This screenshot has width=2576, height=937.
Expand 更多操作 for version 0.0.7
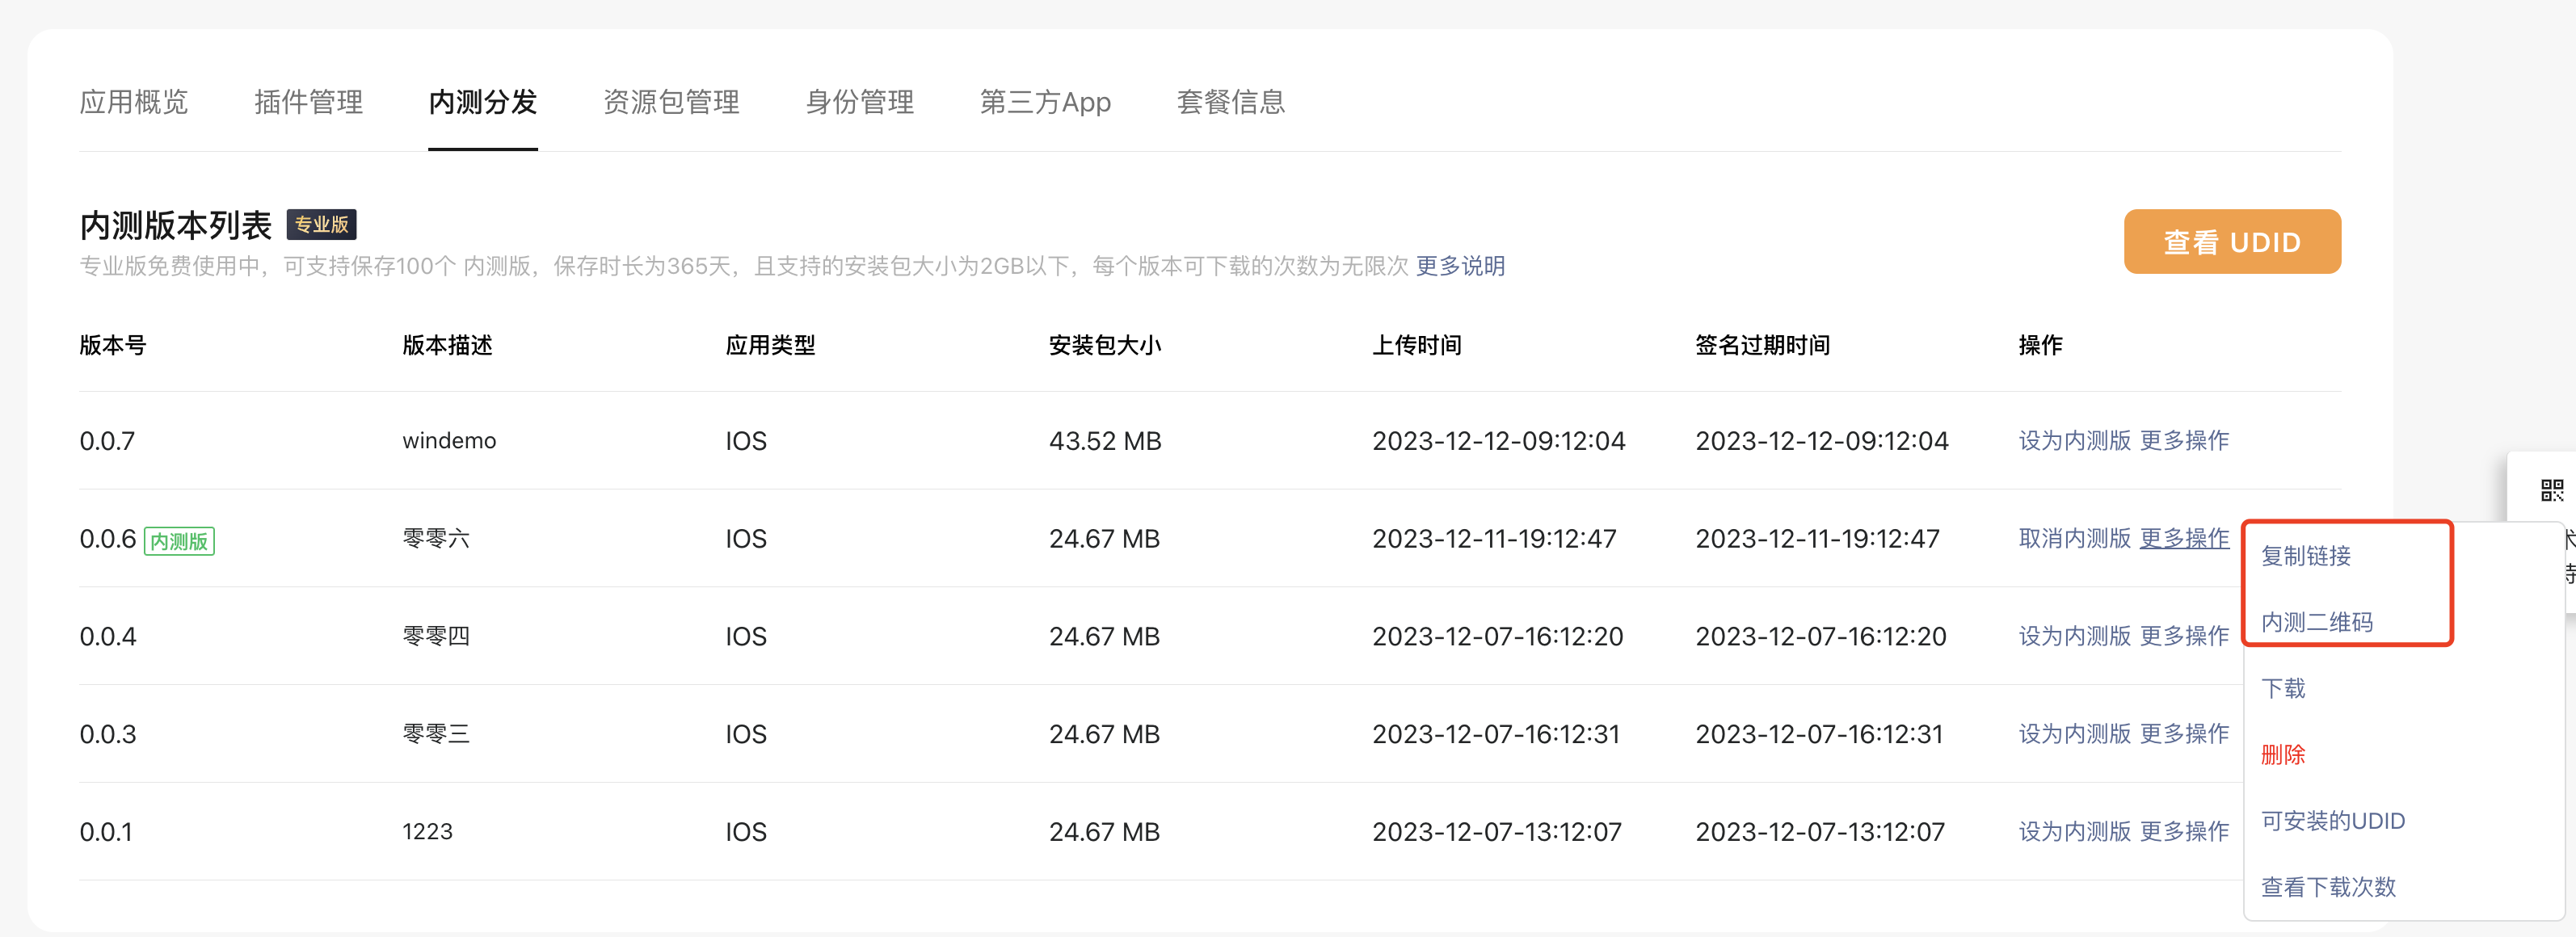click(x=2184, y=441)
